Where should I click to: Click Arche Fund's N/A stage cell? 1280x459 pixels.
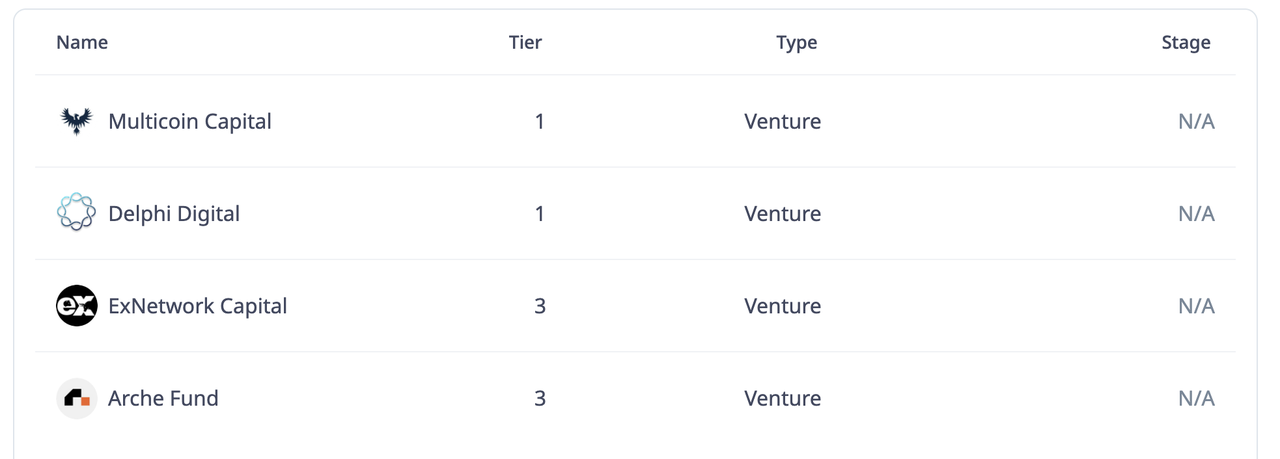click(1196, 398)
